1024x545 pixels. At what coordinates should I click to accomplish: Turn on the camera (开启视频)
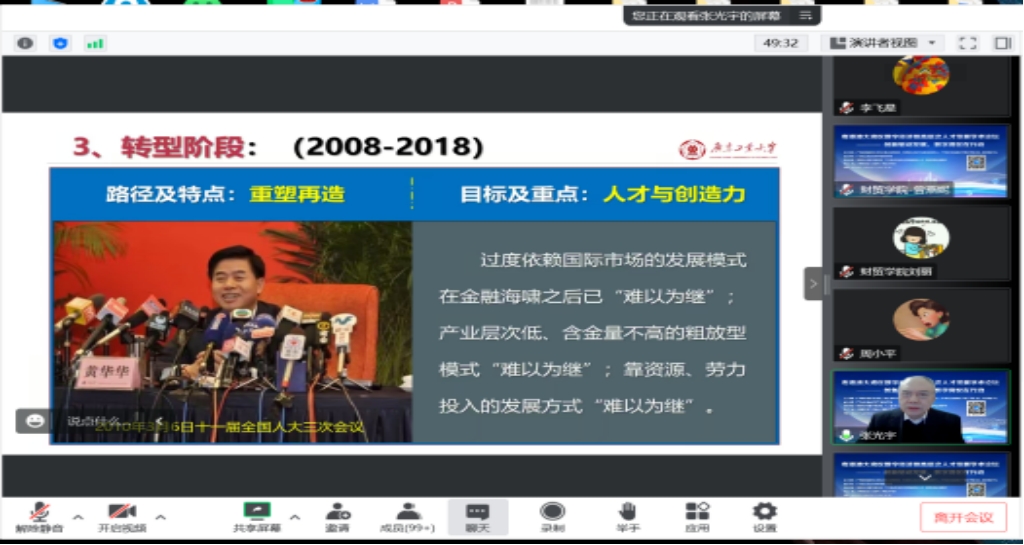(121, 516)
